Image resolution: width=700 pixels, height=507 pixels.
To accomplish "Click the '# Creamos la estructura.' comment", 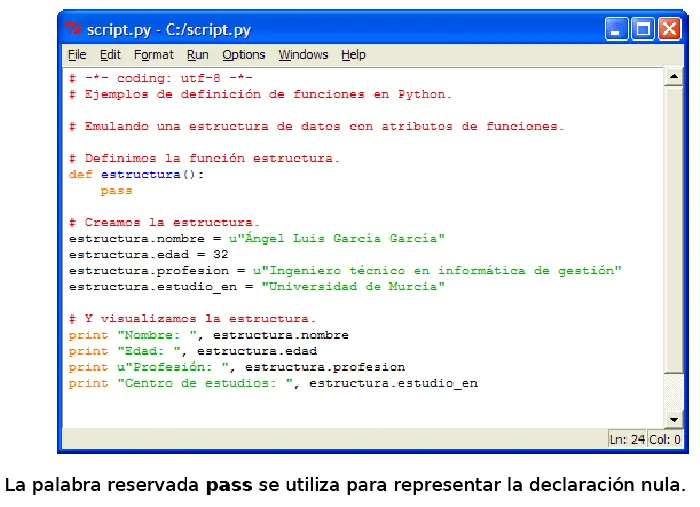I will click(x=164, y=222).
